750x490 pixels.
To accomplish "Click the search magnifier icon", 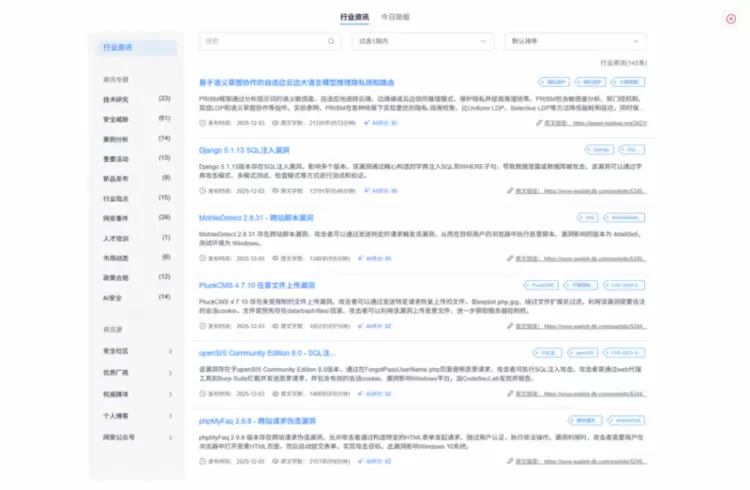I will [332, 42].
